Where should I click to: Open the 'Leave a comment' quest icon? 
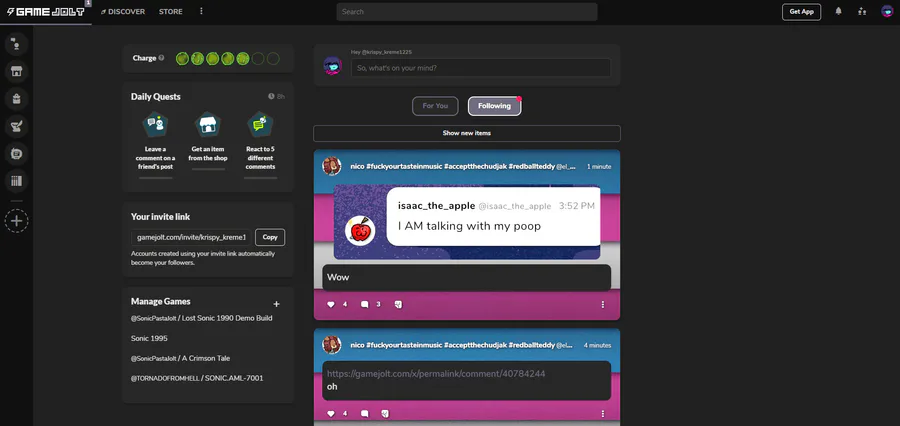click(155, 124)
